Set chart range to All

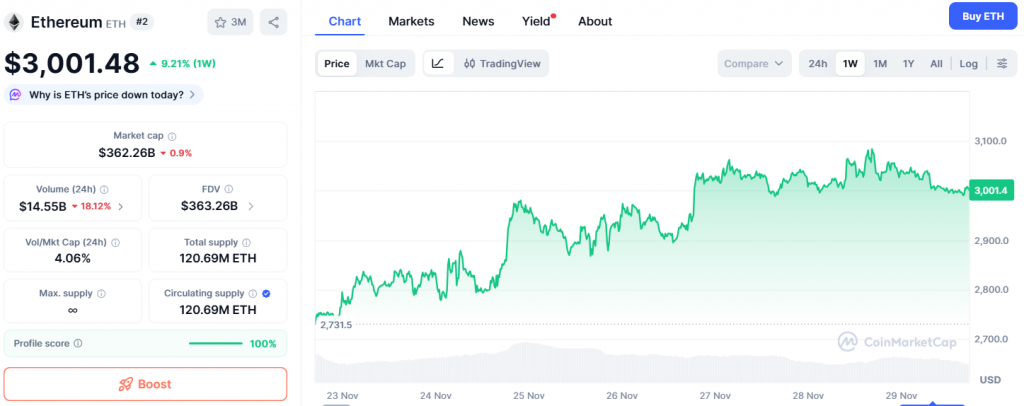pyautogui.click(x=936, y=63)
